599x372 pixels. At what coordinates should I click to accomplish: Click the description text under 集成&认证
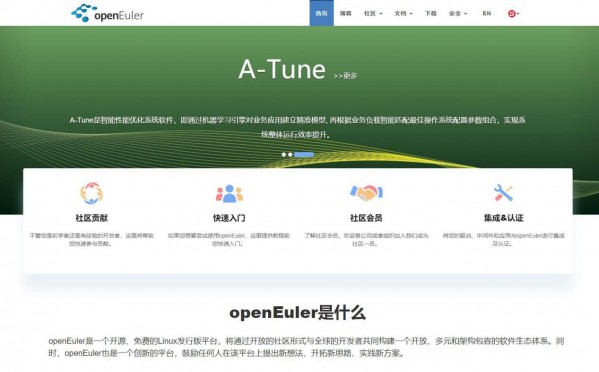(x=503, y=239)
